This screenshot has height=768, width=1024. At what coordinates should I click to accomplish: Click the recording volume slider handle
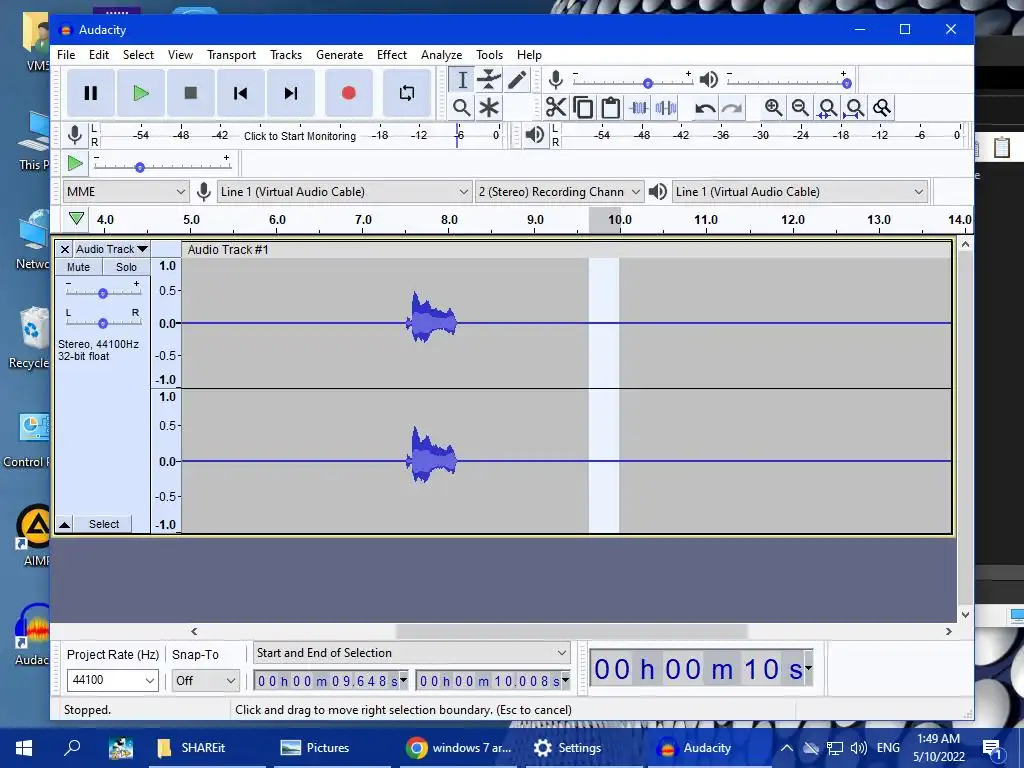647,84
